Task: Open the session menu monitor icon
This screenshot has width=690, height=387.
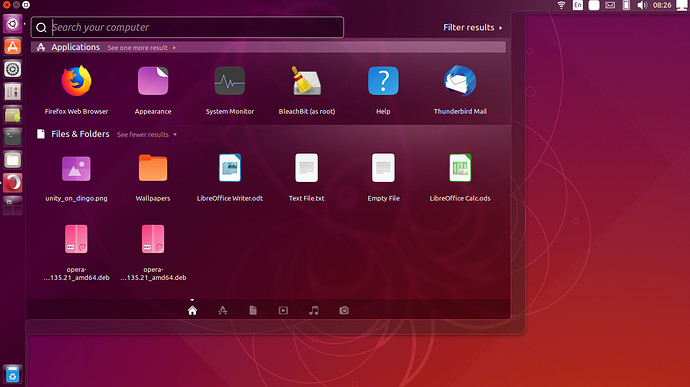Action: click(682, 5)
